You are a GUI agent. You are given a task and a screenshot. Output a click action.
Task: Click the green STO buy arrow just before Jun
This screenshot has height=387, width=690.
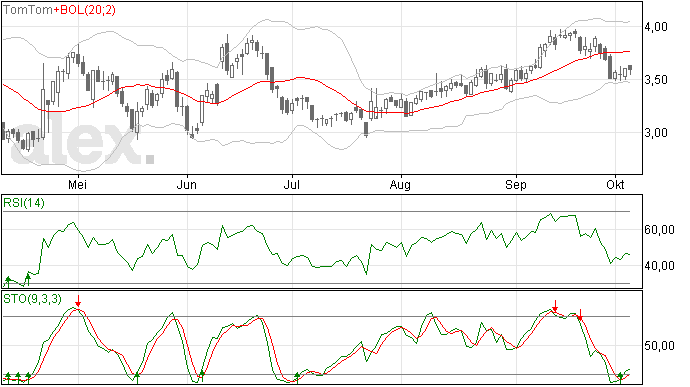coord(137,378)
